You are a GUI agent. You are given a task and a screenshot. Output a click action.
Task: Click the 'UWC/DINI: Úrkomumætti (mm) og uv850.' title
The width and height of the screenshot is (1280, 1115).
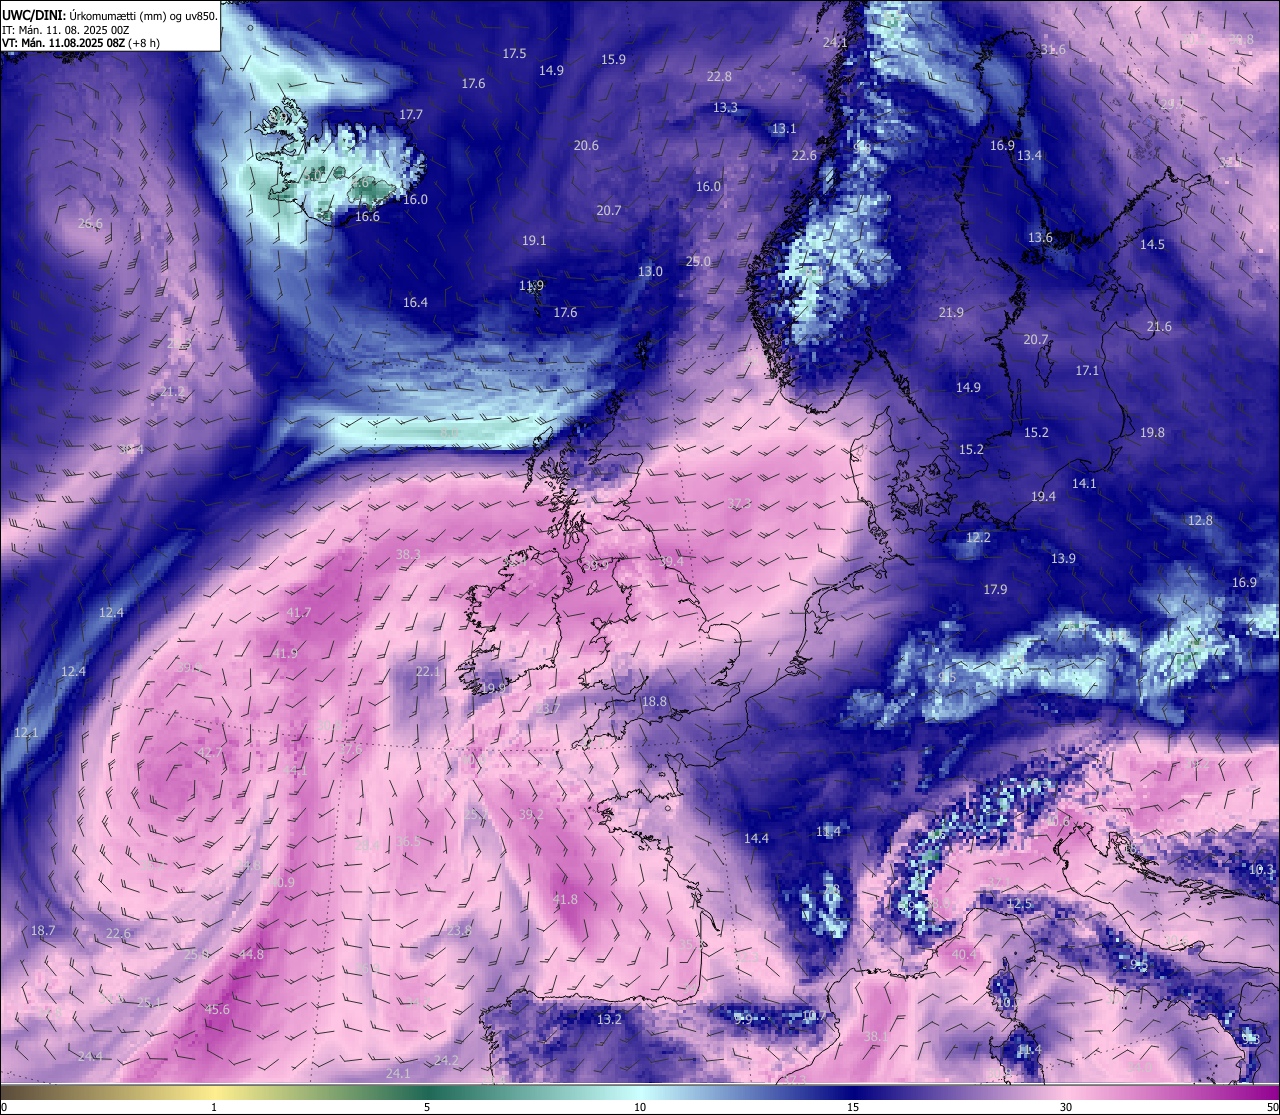coord(109,16)
